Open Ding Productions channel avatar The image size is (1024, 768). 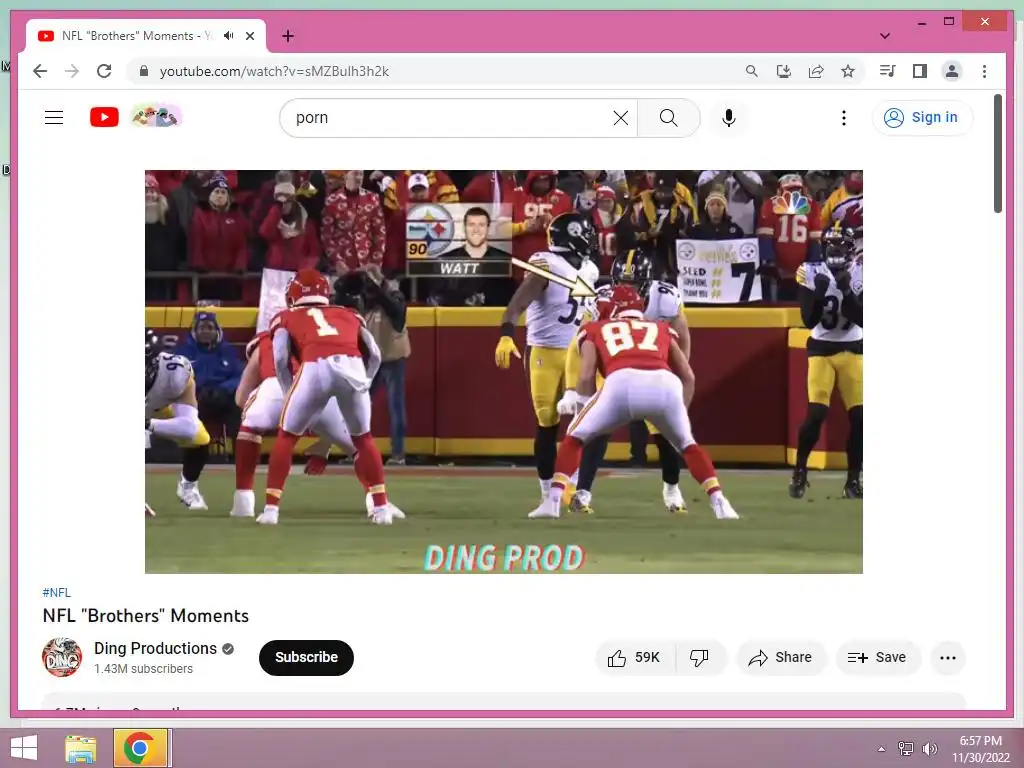tap(62, 657)
